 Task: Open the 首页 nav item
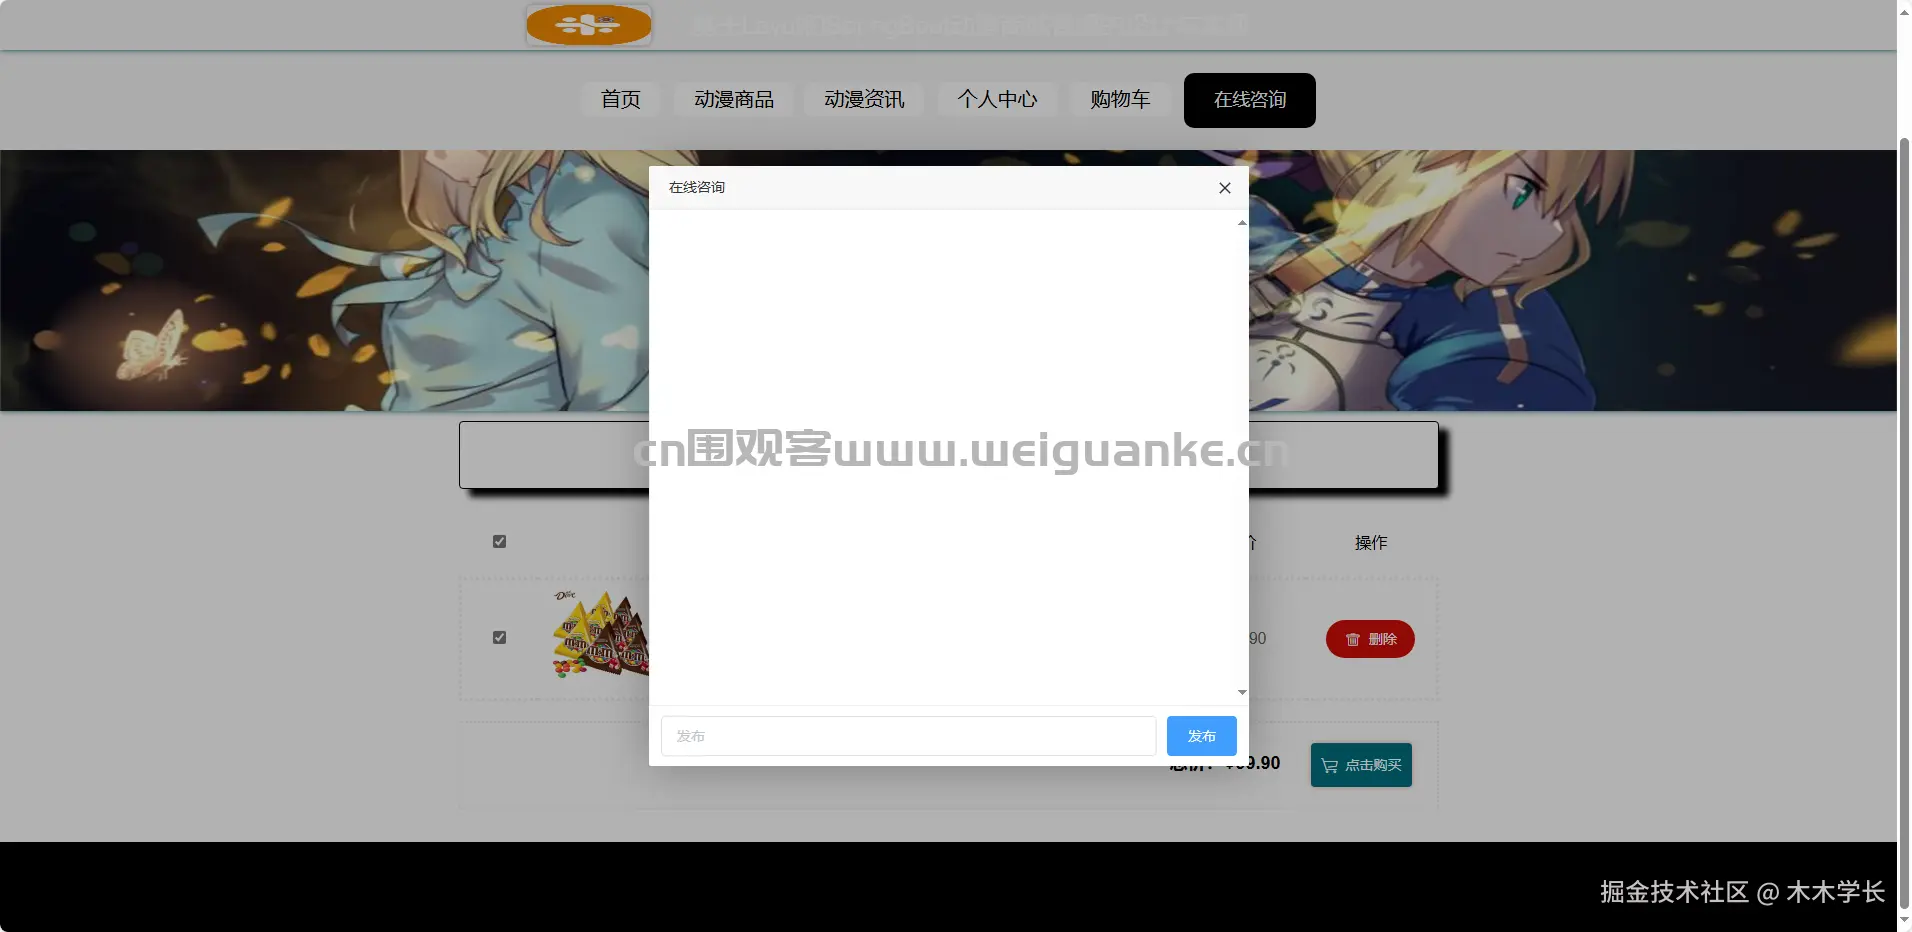620,100
